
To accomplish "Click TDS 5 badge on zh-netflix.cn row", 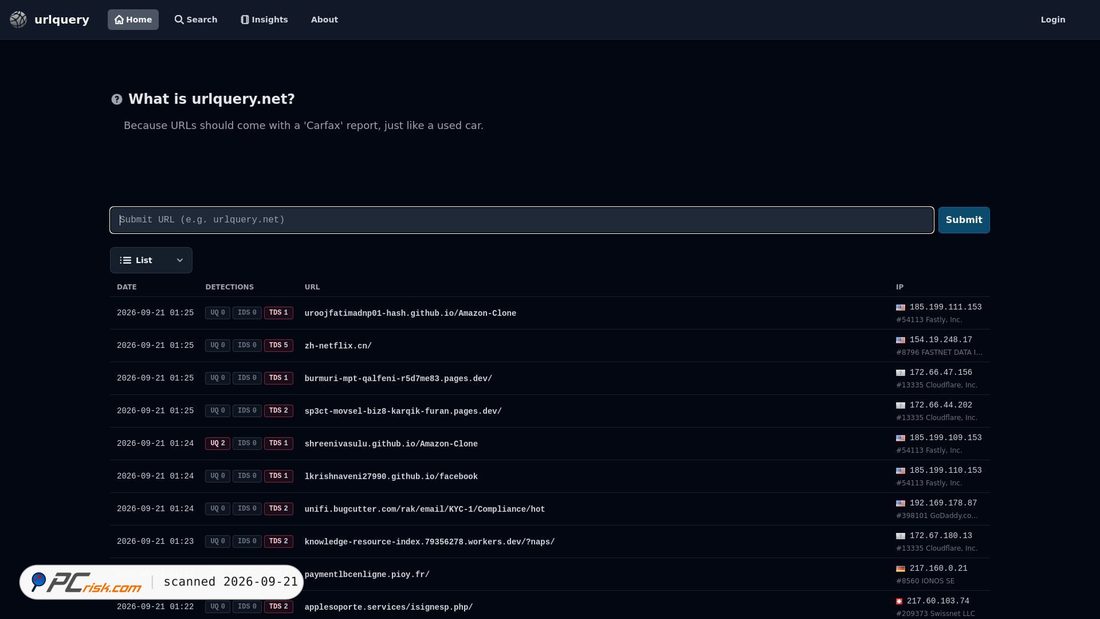I will 279,345.
